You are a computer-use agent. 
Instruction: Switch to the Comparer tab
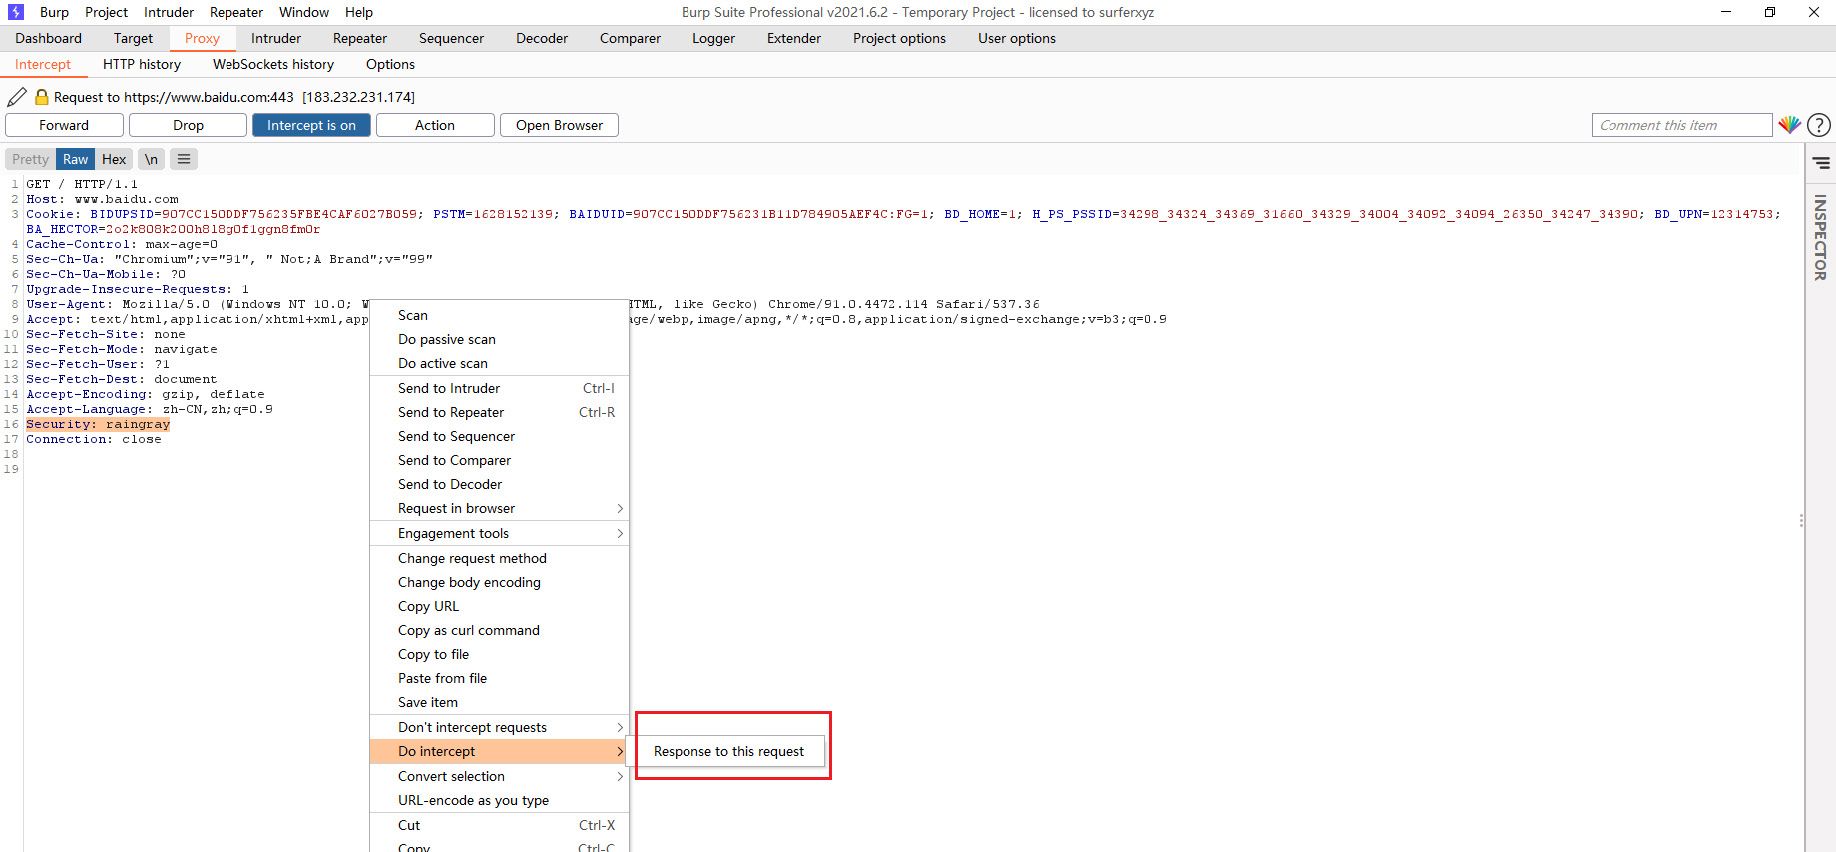[x=630, y=38]
